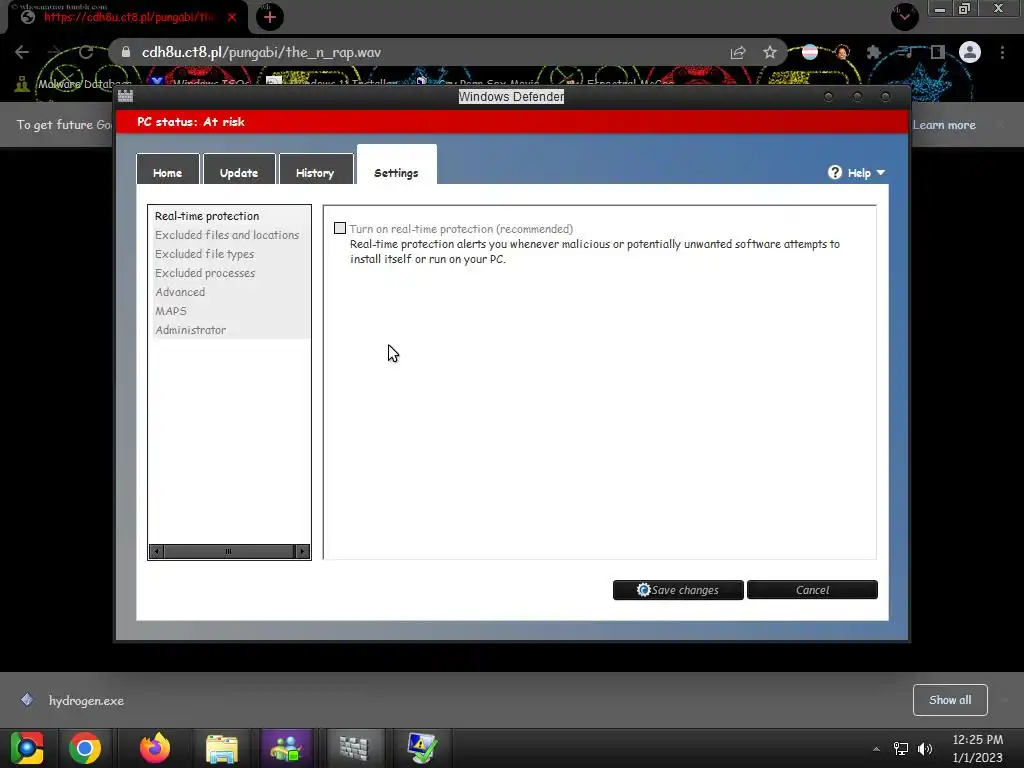The height and width of the screenshot is (768, 1024).
Task: Open the Malware Database bookmark
Action: pyautogui.click(x=75, y=84)
